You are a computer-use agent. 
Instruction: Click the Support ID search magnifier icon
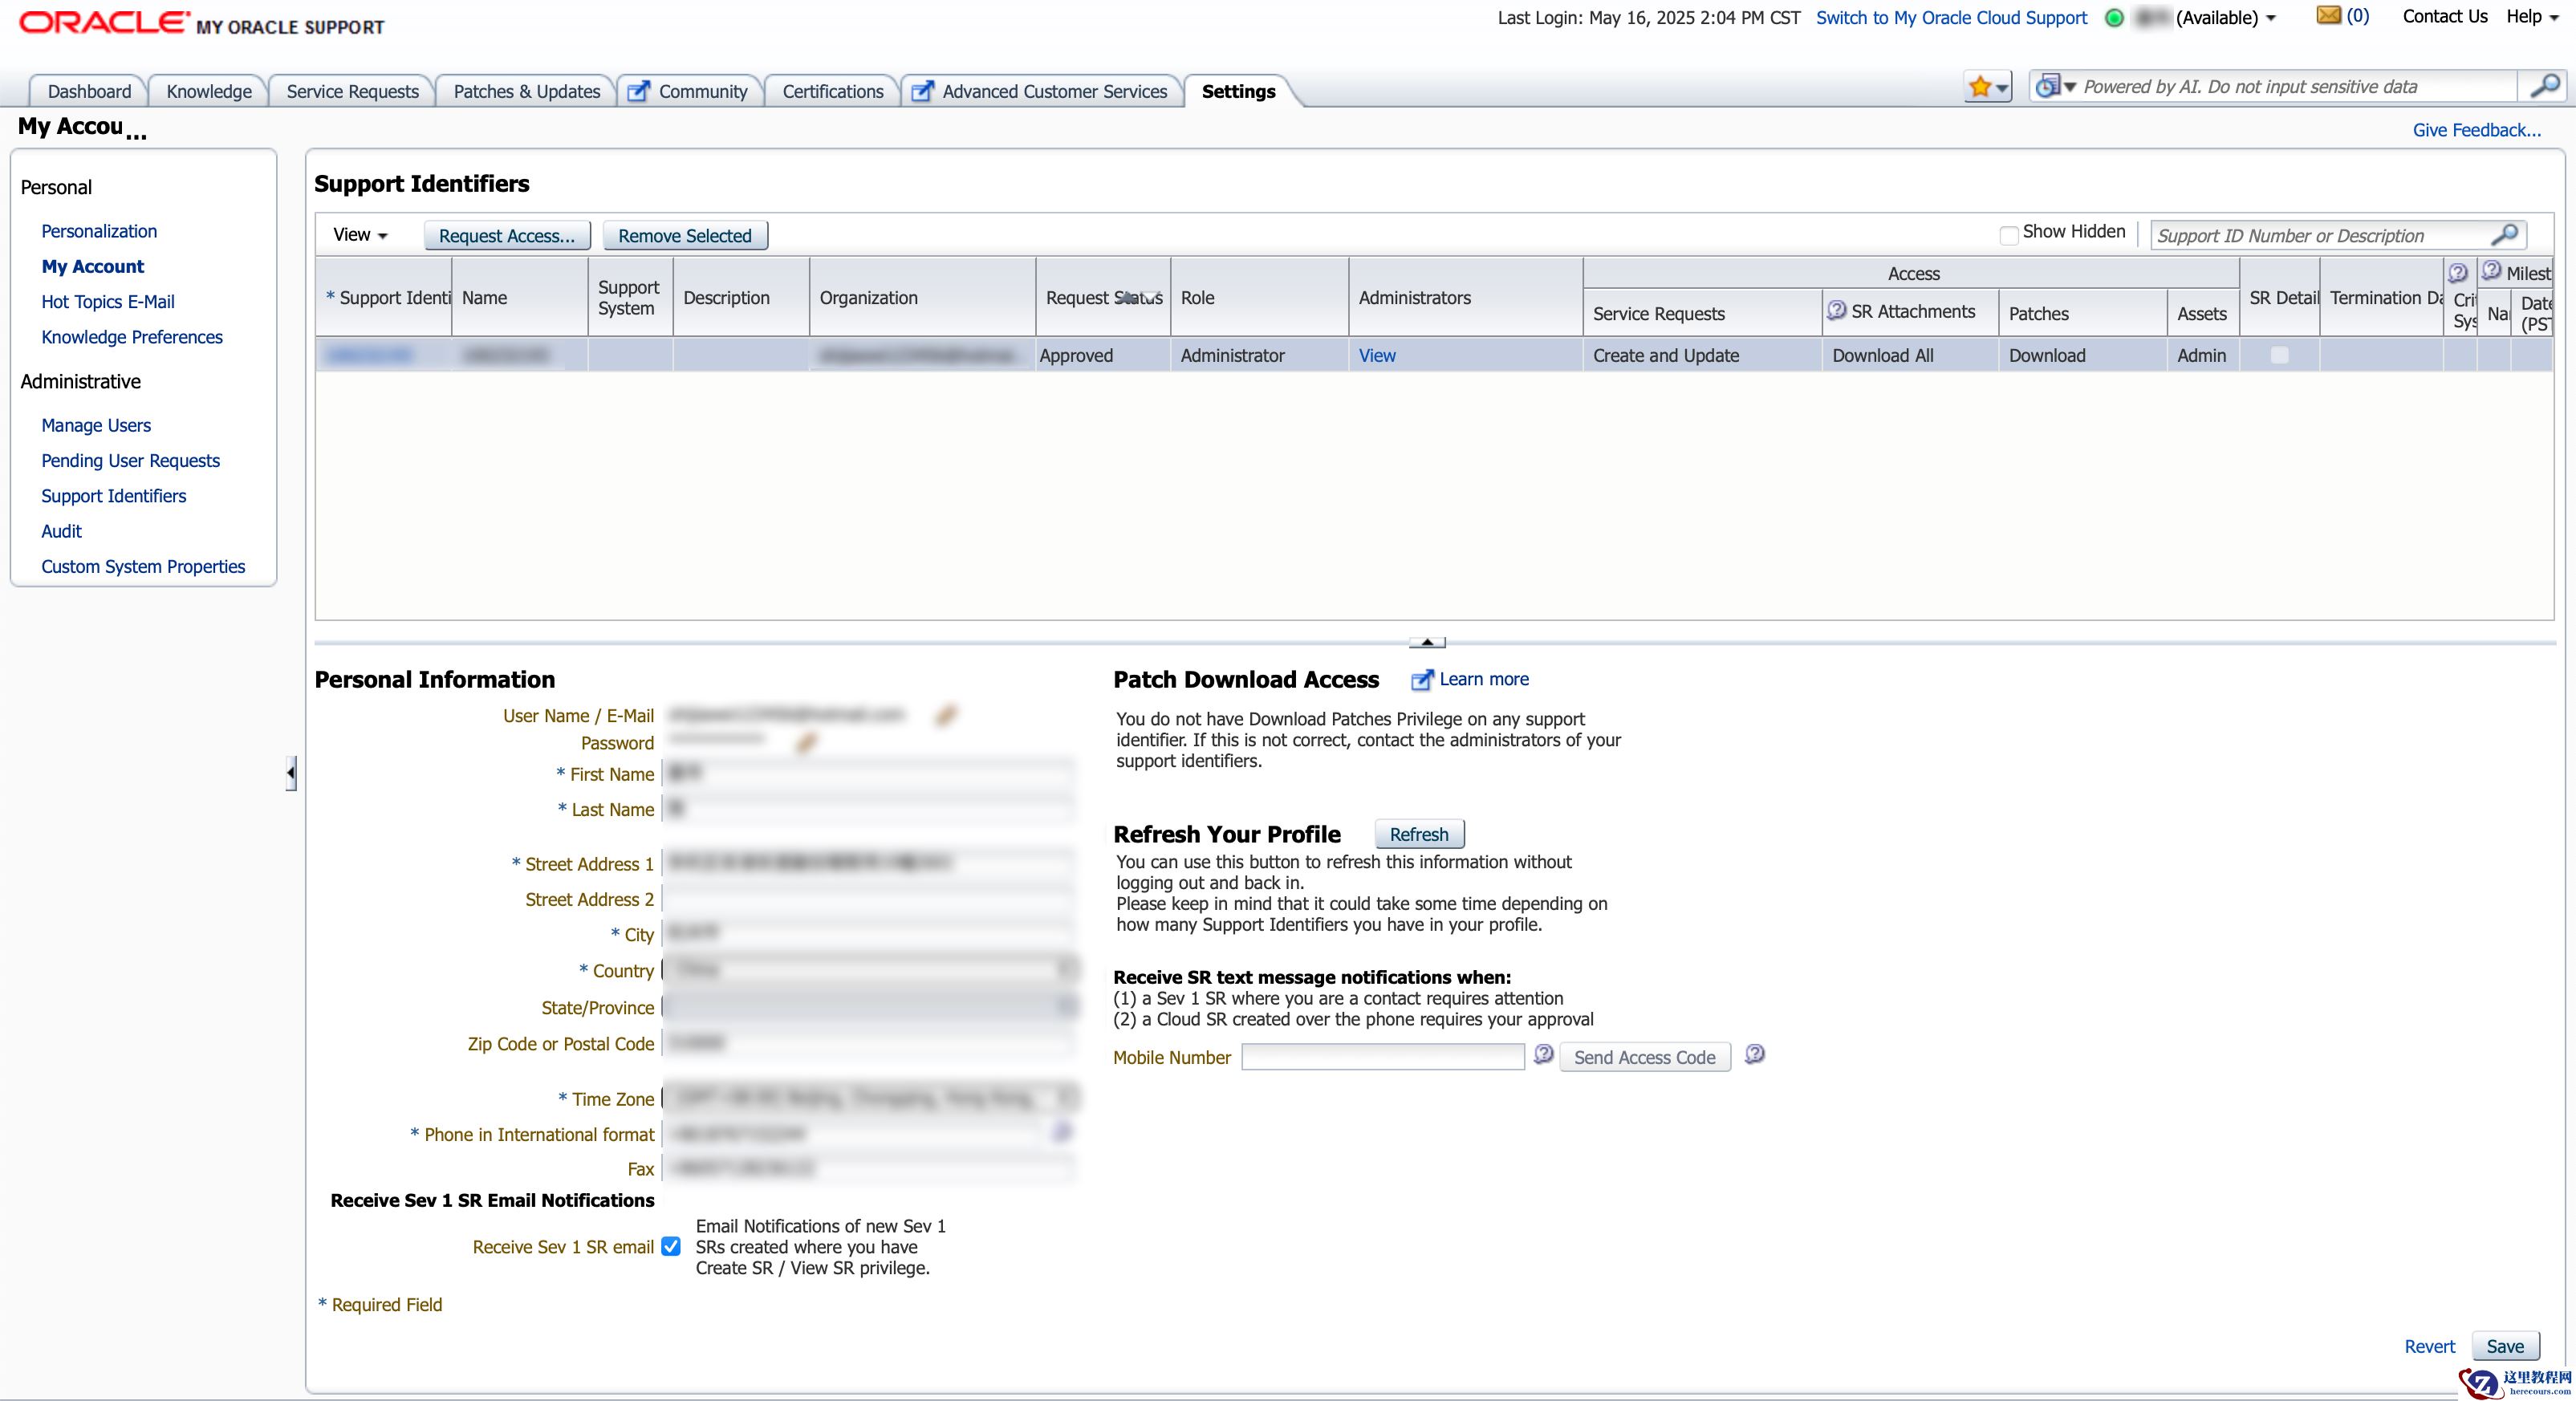pyautogui.click(x=2505, y=235)
